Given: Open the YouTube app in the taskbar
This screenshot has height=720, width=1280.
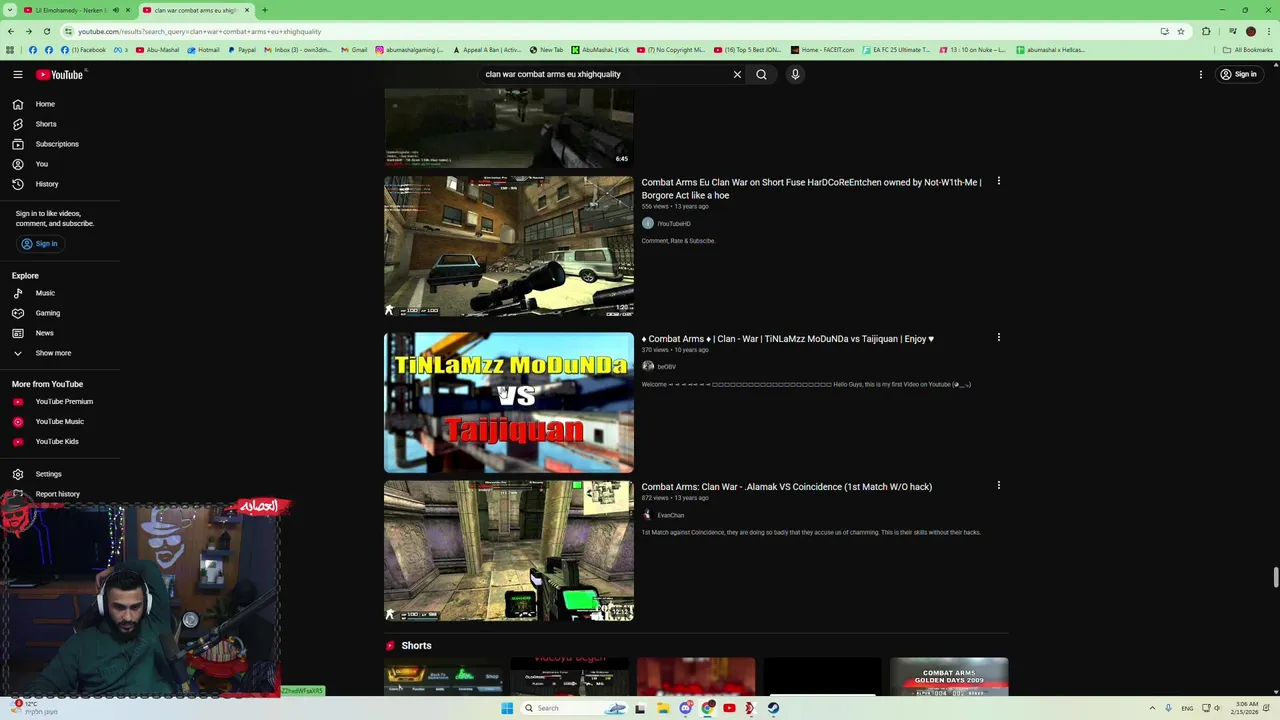Looking at the screenshot, I should click(x=729, y=708).
